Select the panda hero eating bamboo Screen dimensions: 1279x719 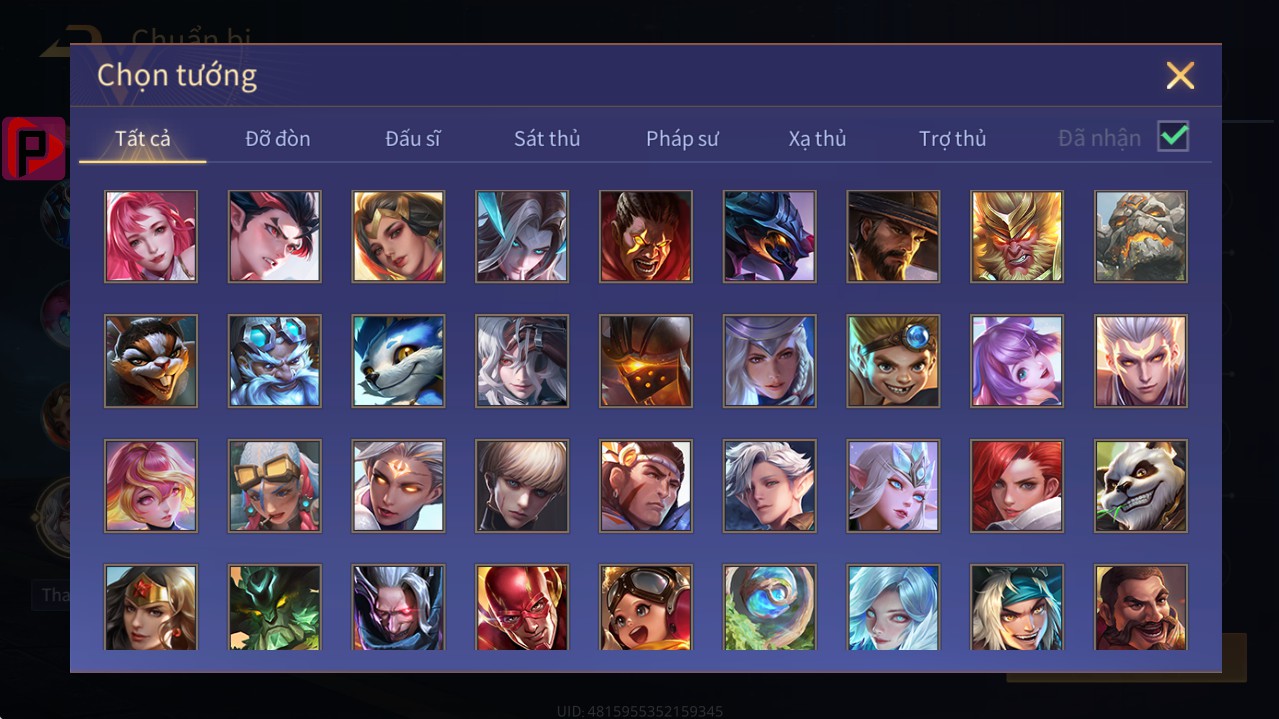coord(1141,486)
